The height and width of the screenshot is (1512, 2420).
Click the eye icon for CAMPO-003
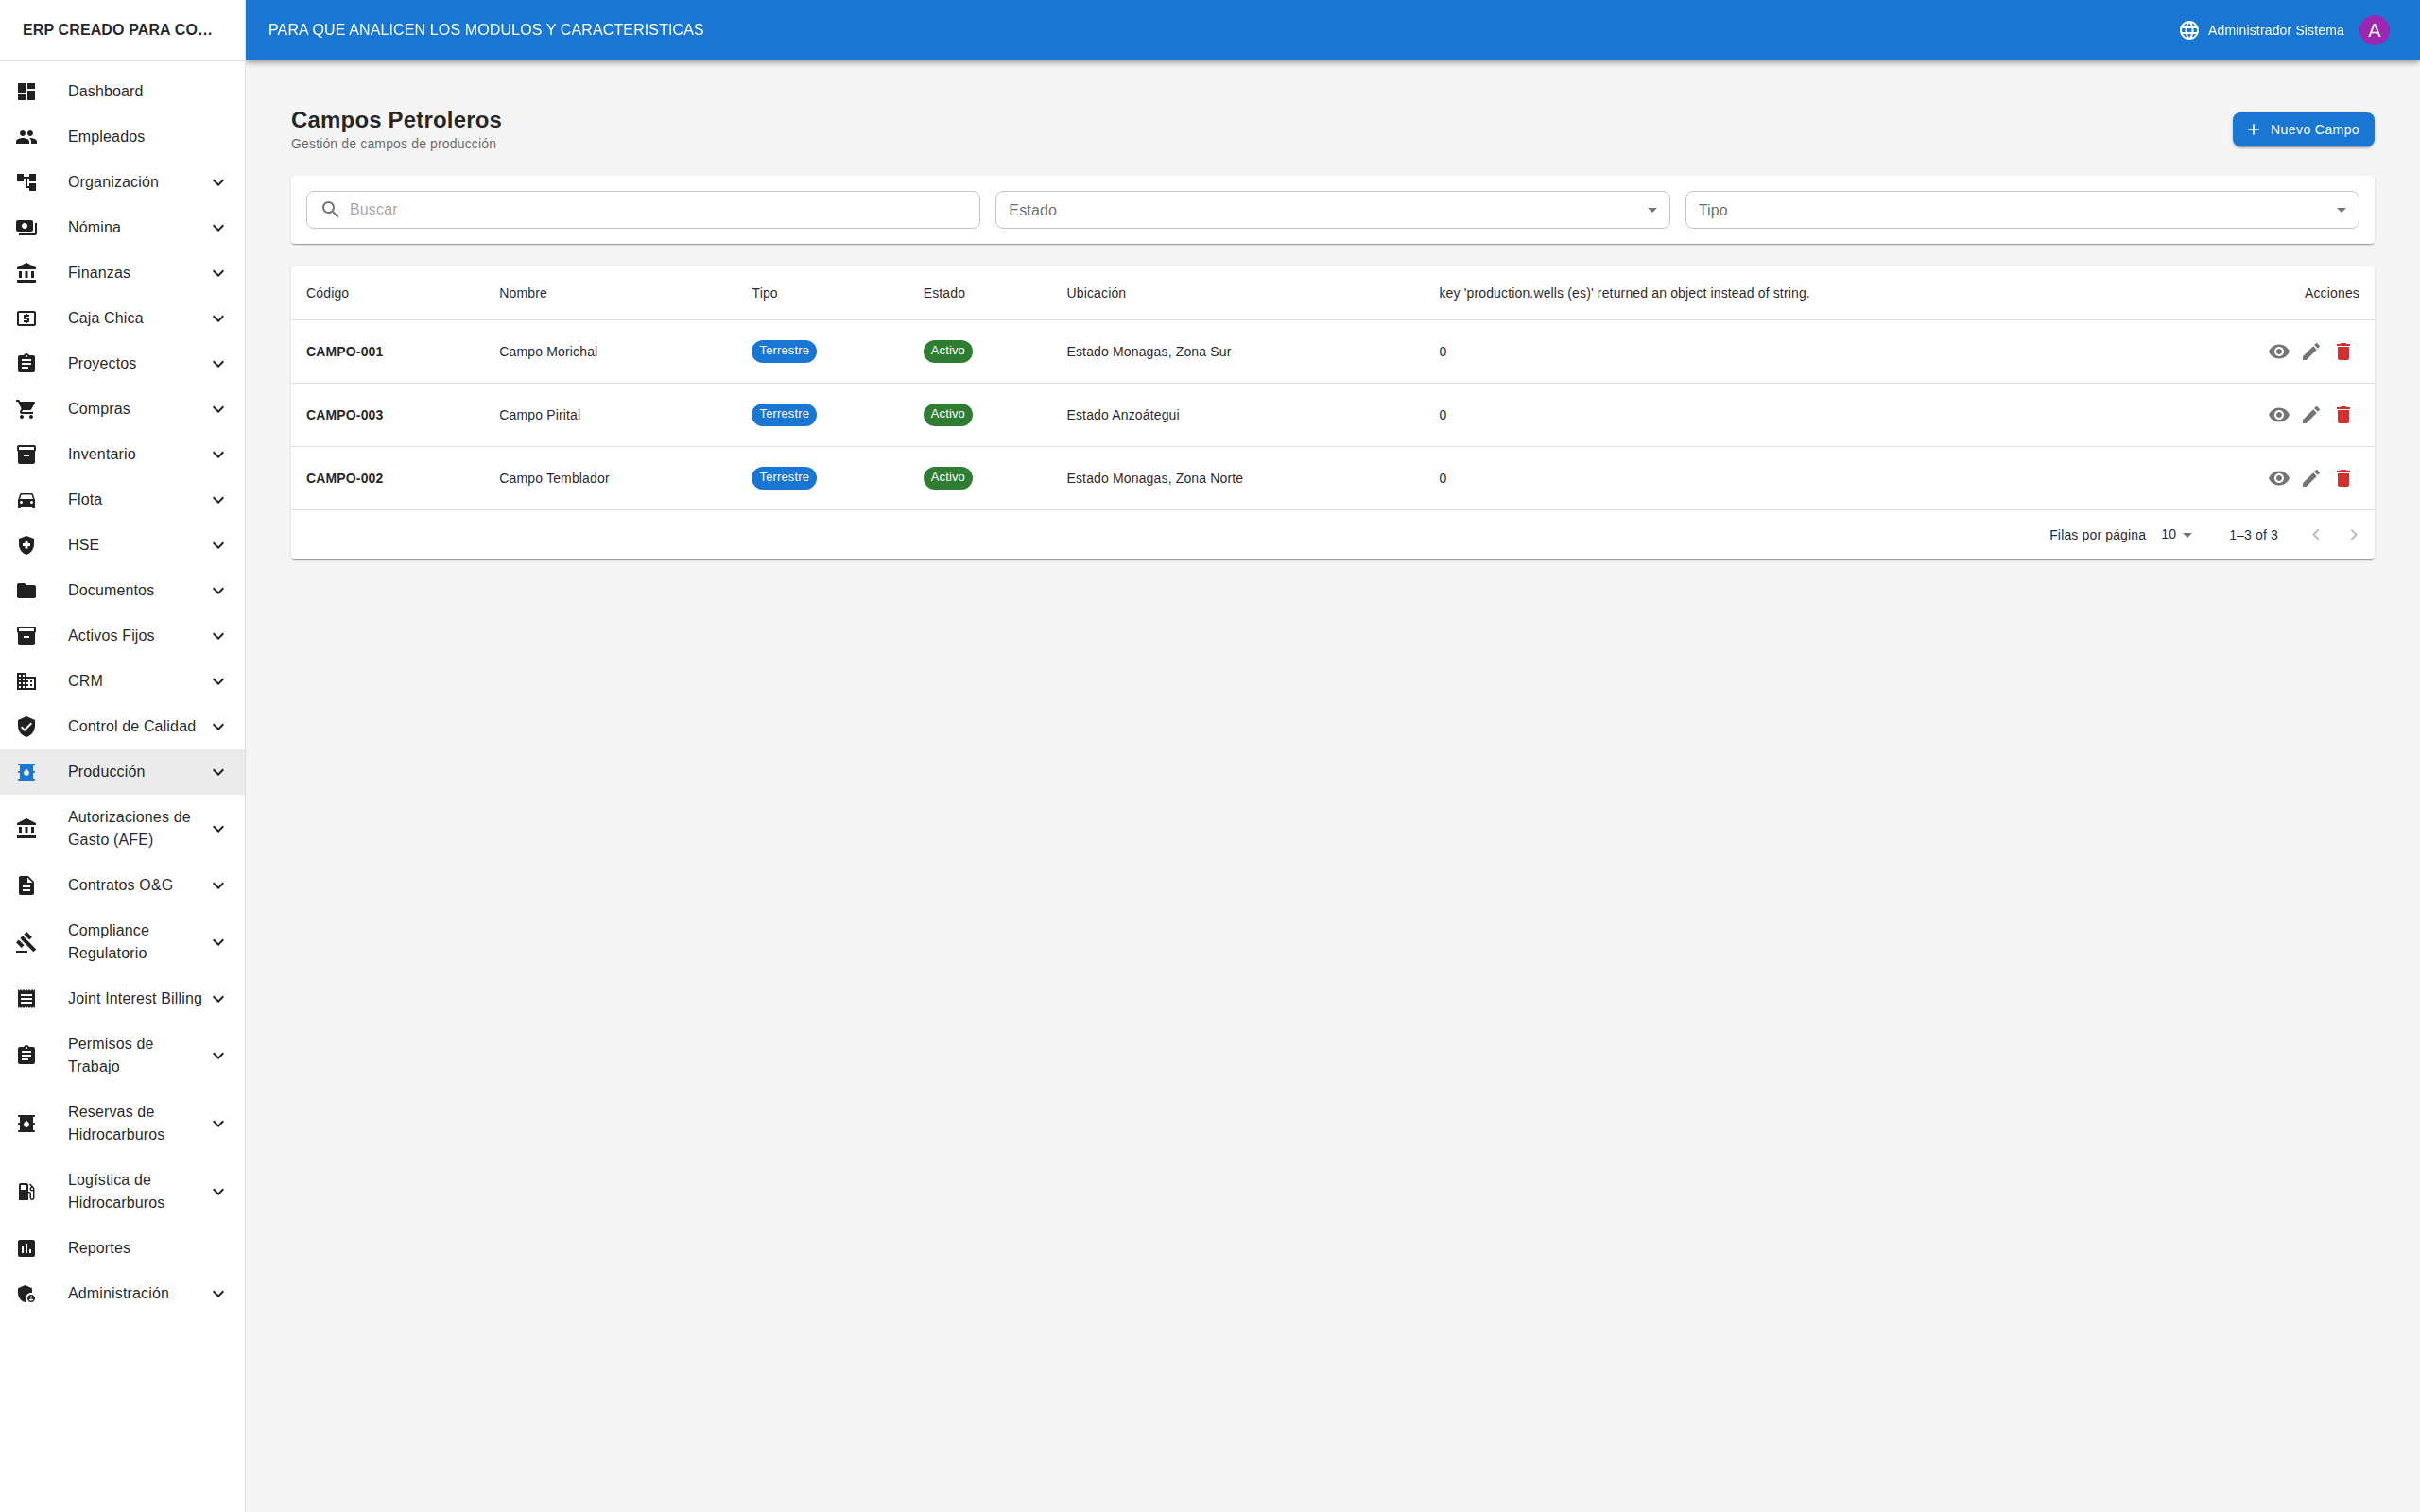(x=2278, y=415)
